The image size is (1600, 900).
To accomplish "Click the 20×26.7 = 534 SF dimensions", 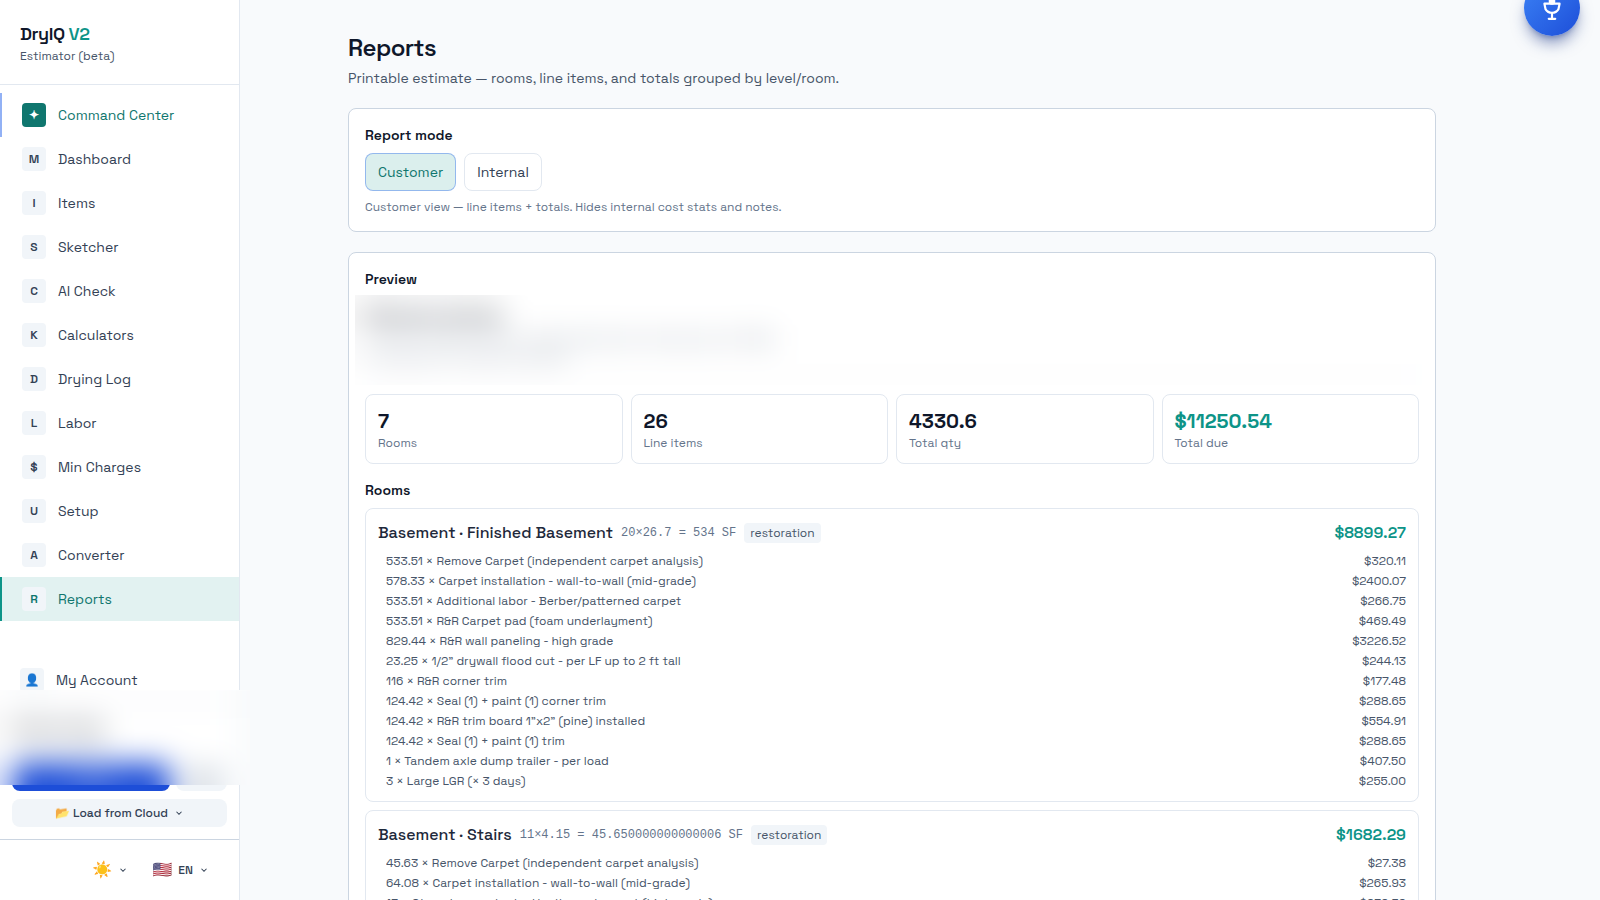I will pos(678,533).
